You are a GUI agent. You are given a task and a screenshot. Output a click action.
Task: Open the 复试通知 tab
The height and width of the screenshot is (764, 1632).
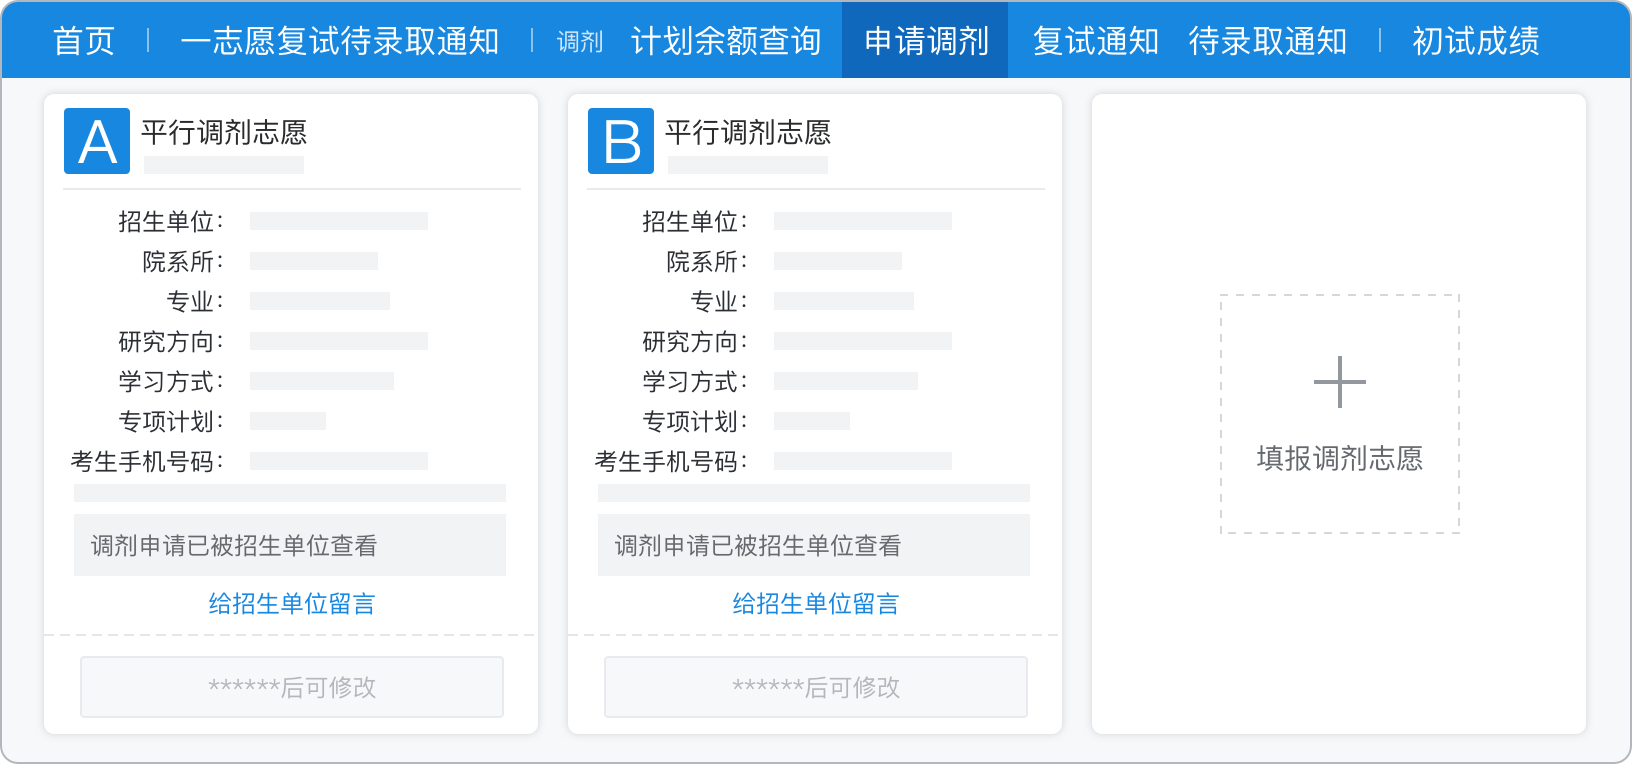click(1095, 41)
